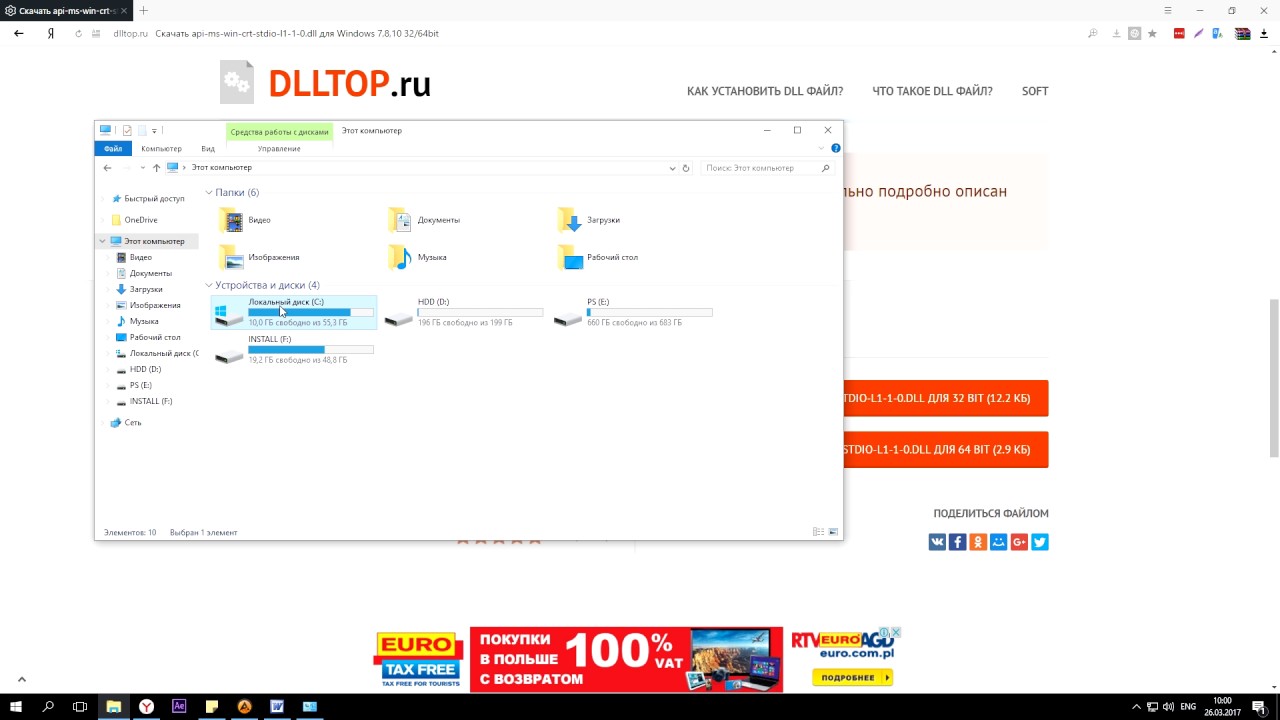Viewport: 1280px width, 720px height.
Task: Open the Музыка folder in Папки section
Action: (418, 257)
